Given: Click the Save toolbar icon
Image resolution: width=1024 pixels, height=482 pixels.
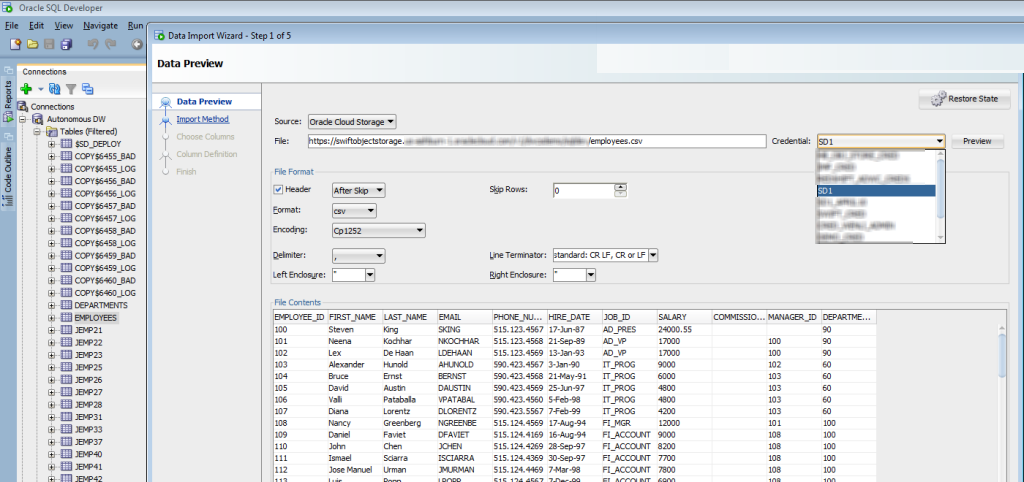Looking at the screenshot, I should pos(49,44).
